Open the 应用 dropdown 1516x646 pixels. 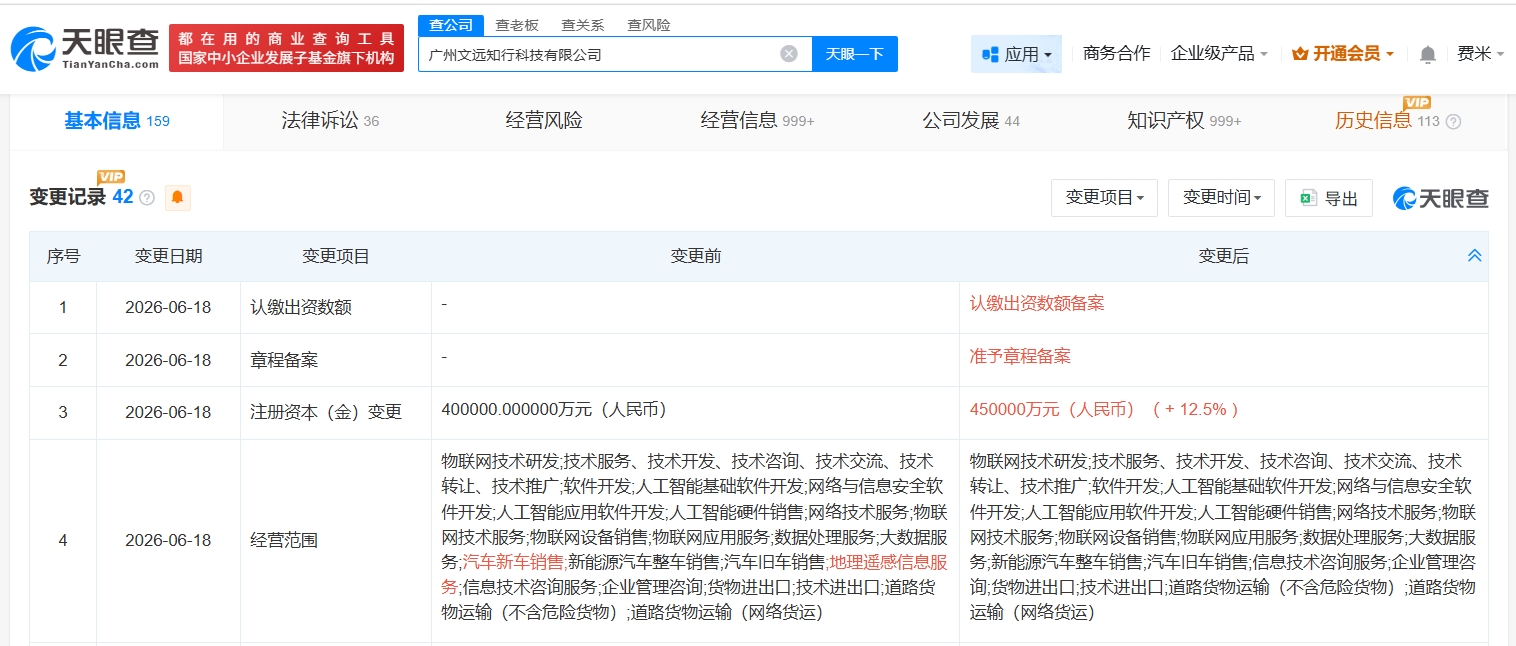pos(1016,54)
